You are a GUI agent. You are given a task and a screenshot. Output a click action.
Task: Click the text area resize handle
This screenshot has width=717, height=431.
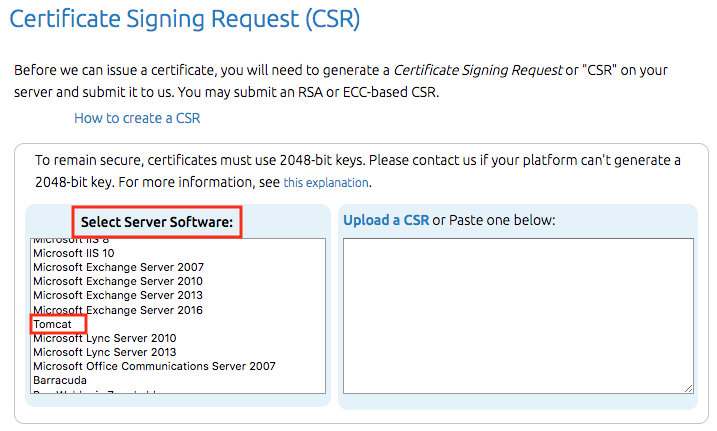(689, 388)
